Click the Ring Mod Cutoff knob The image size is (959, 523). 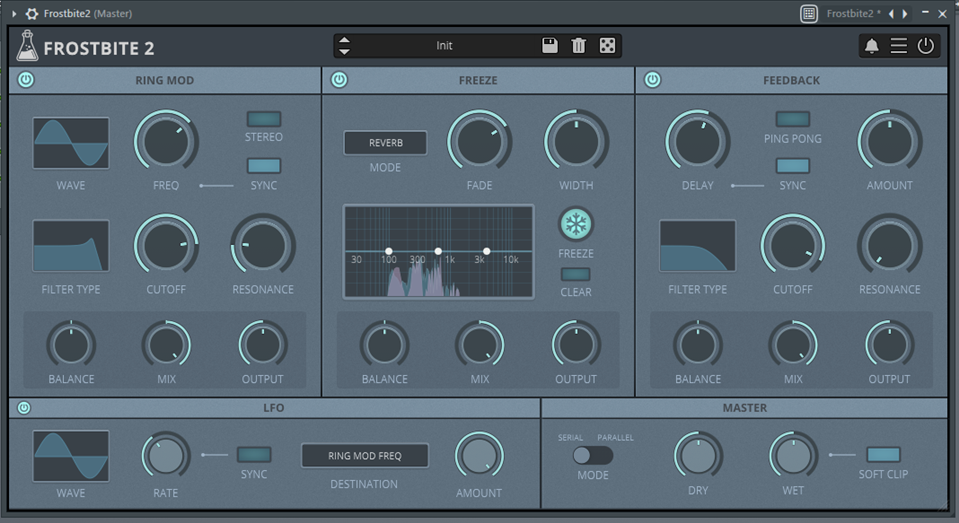click(166, 245)
